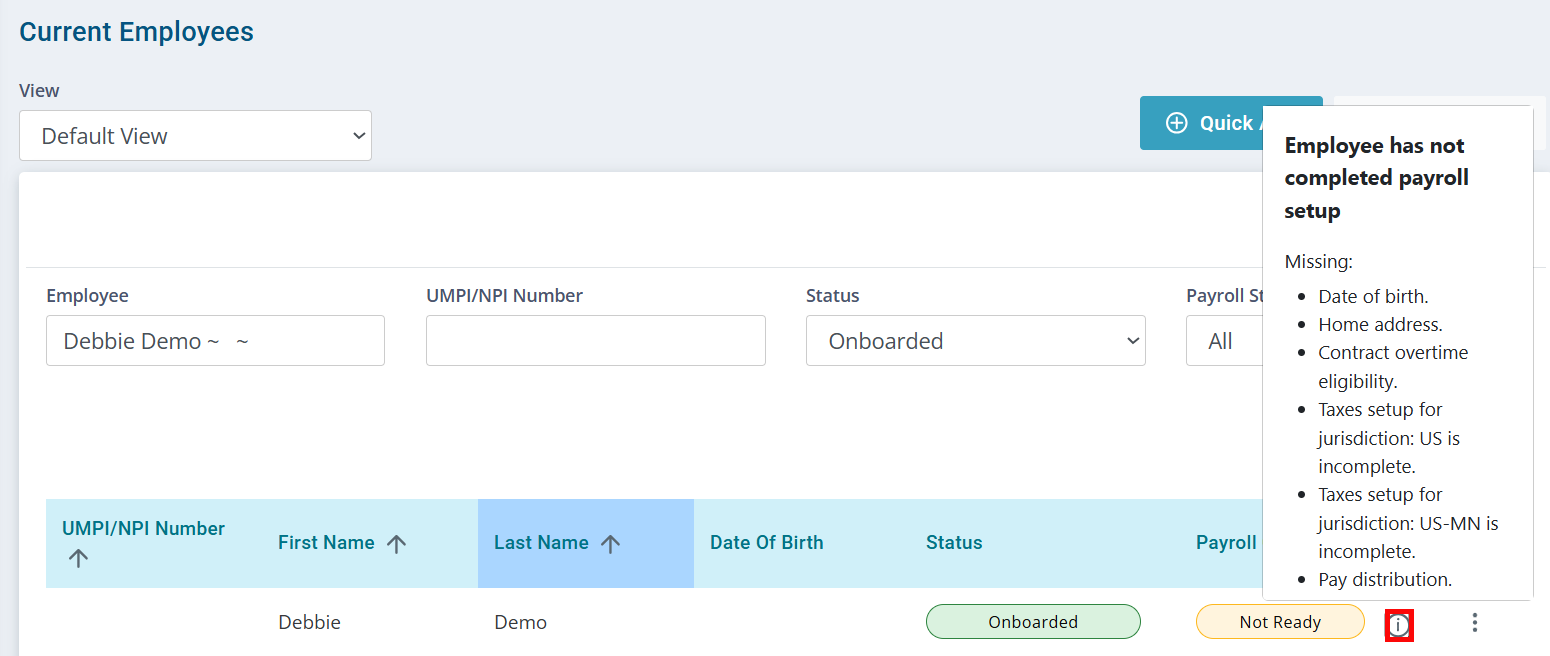Focus the empty UMPI/NPI Number filter field
Screen dimensions: 1550x656
595,341
